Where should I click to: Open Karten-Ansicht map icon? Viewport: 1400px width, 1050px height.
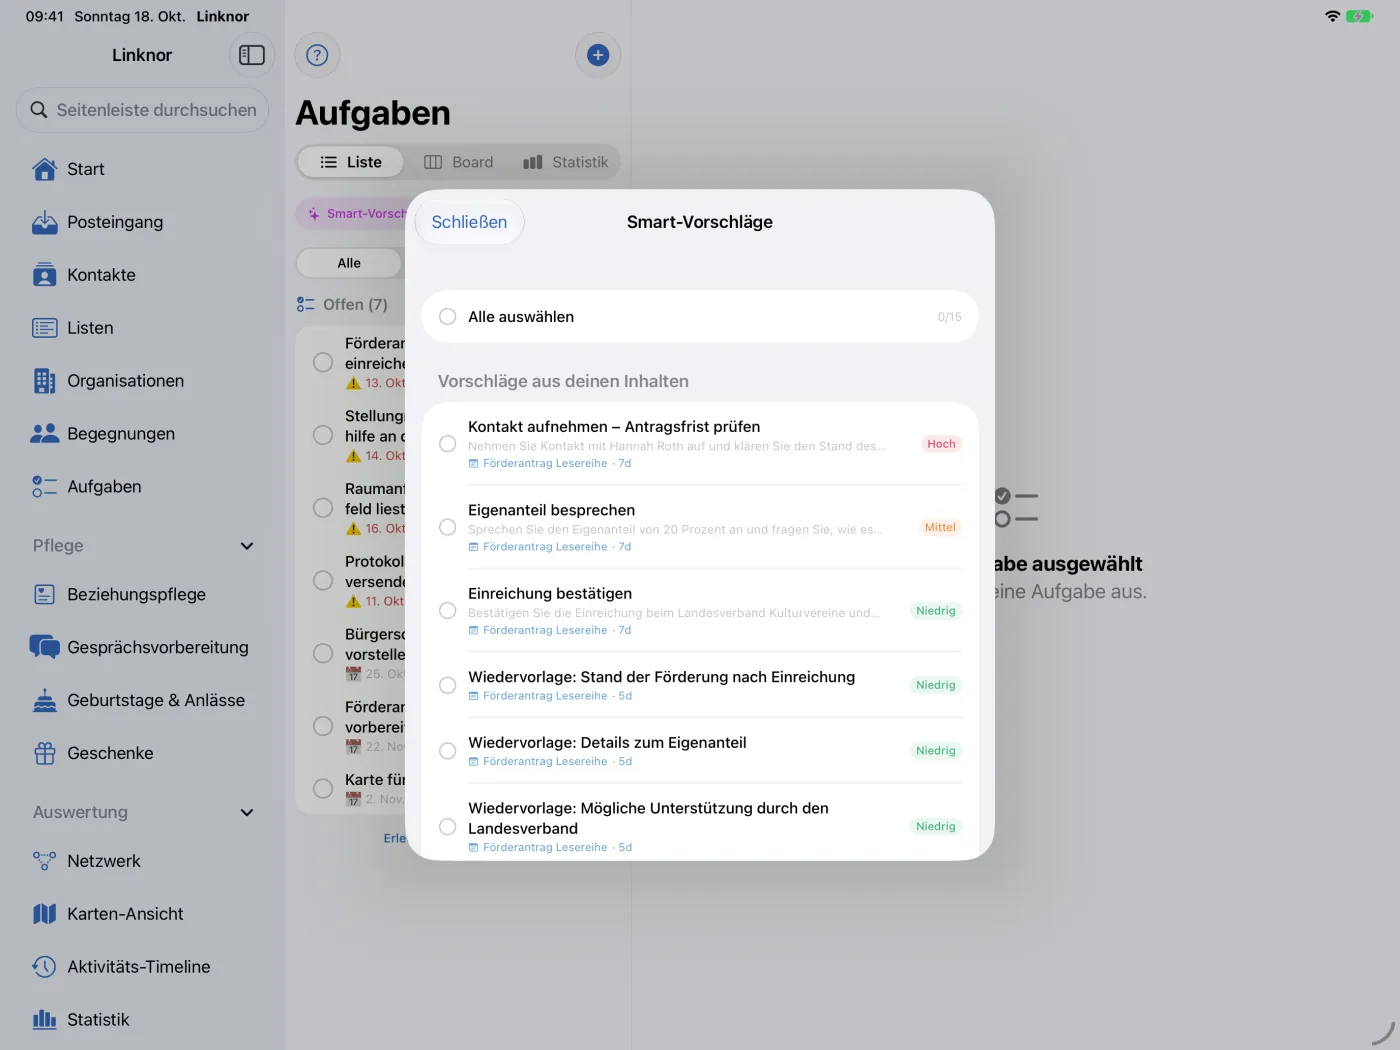coord(45,914)
